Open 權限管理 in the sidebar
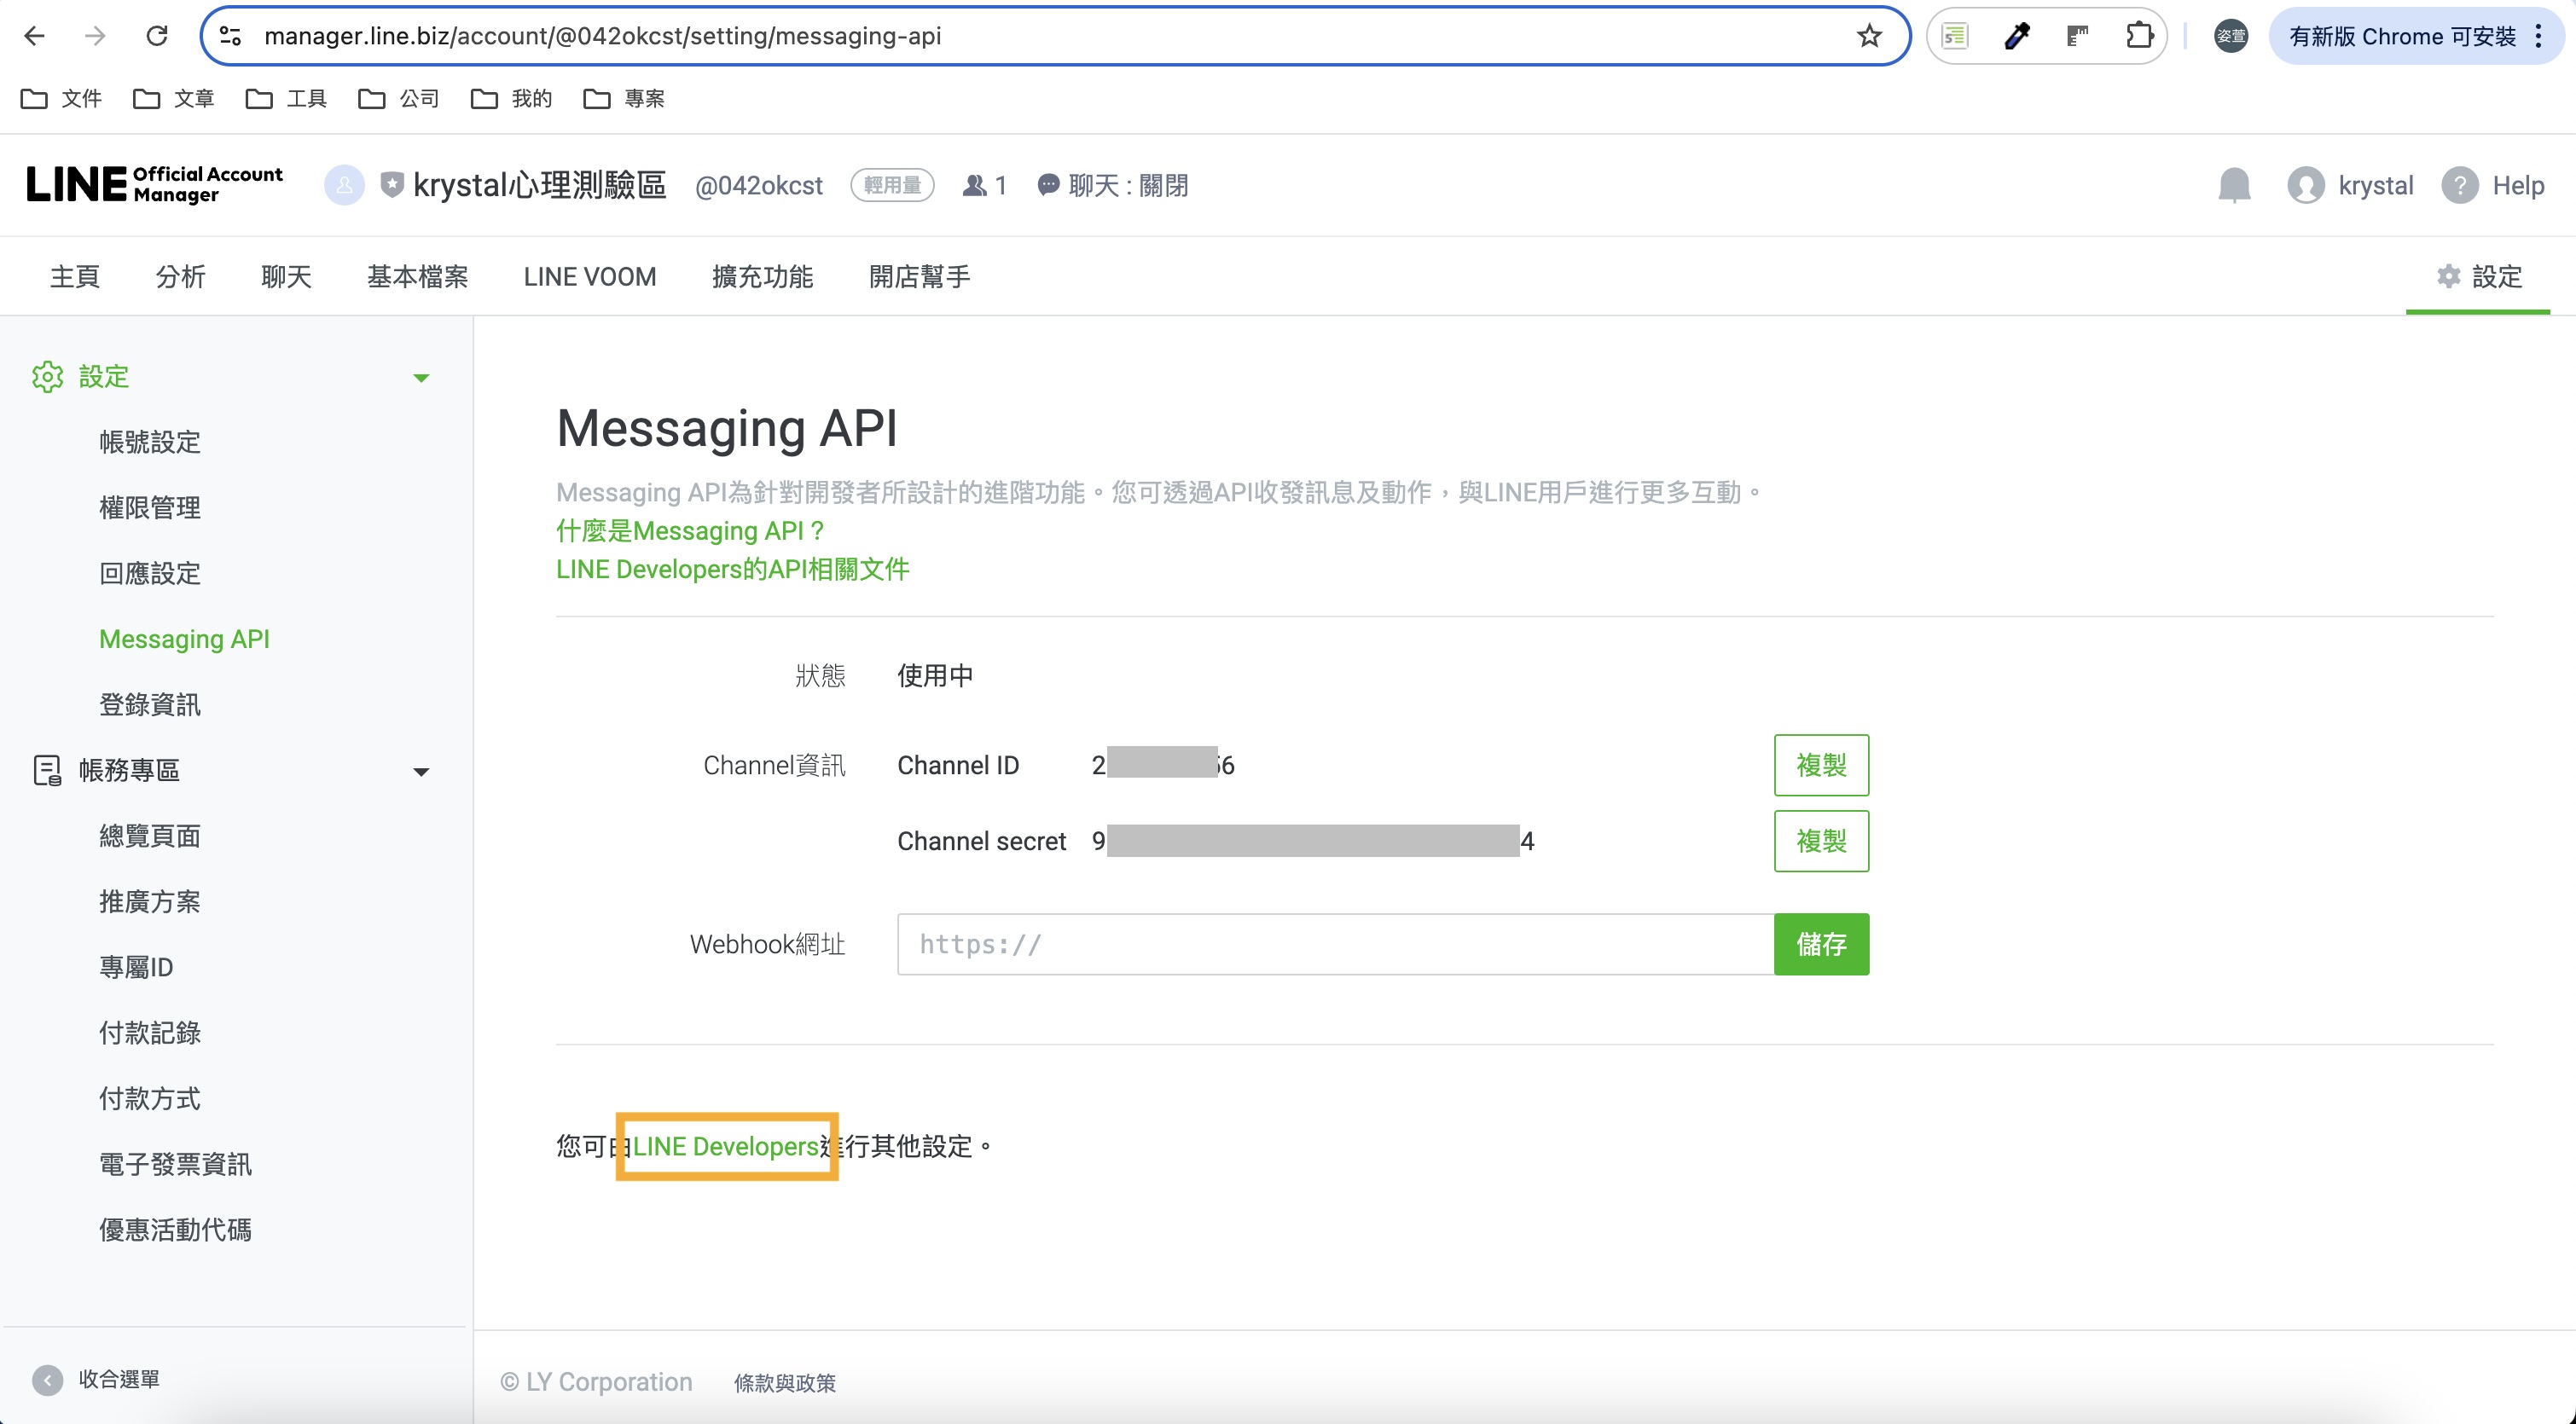The width and height of the screenshot is (2576, 1424). pos(150,508)
